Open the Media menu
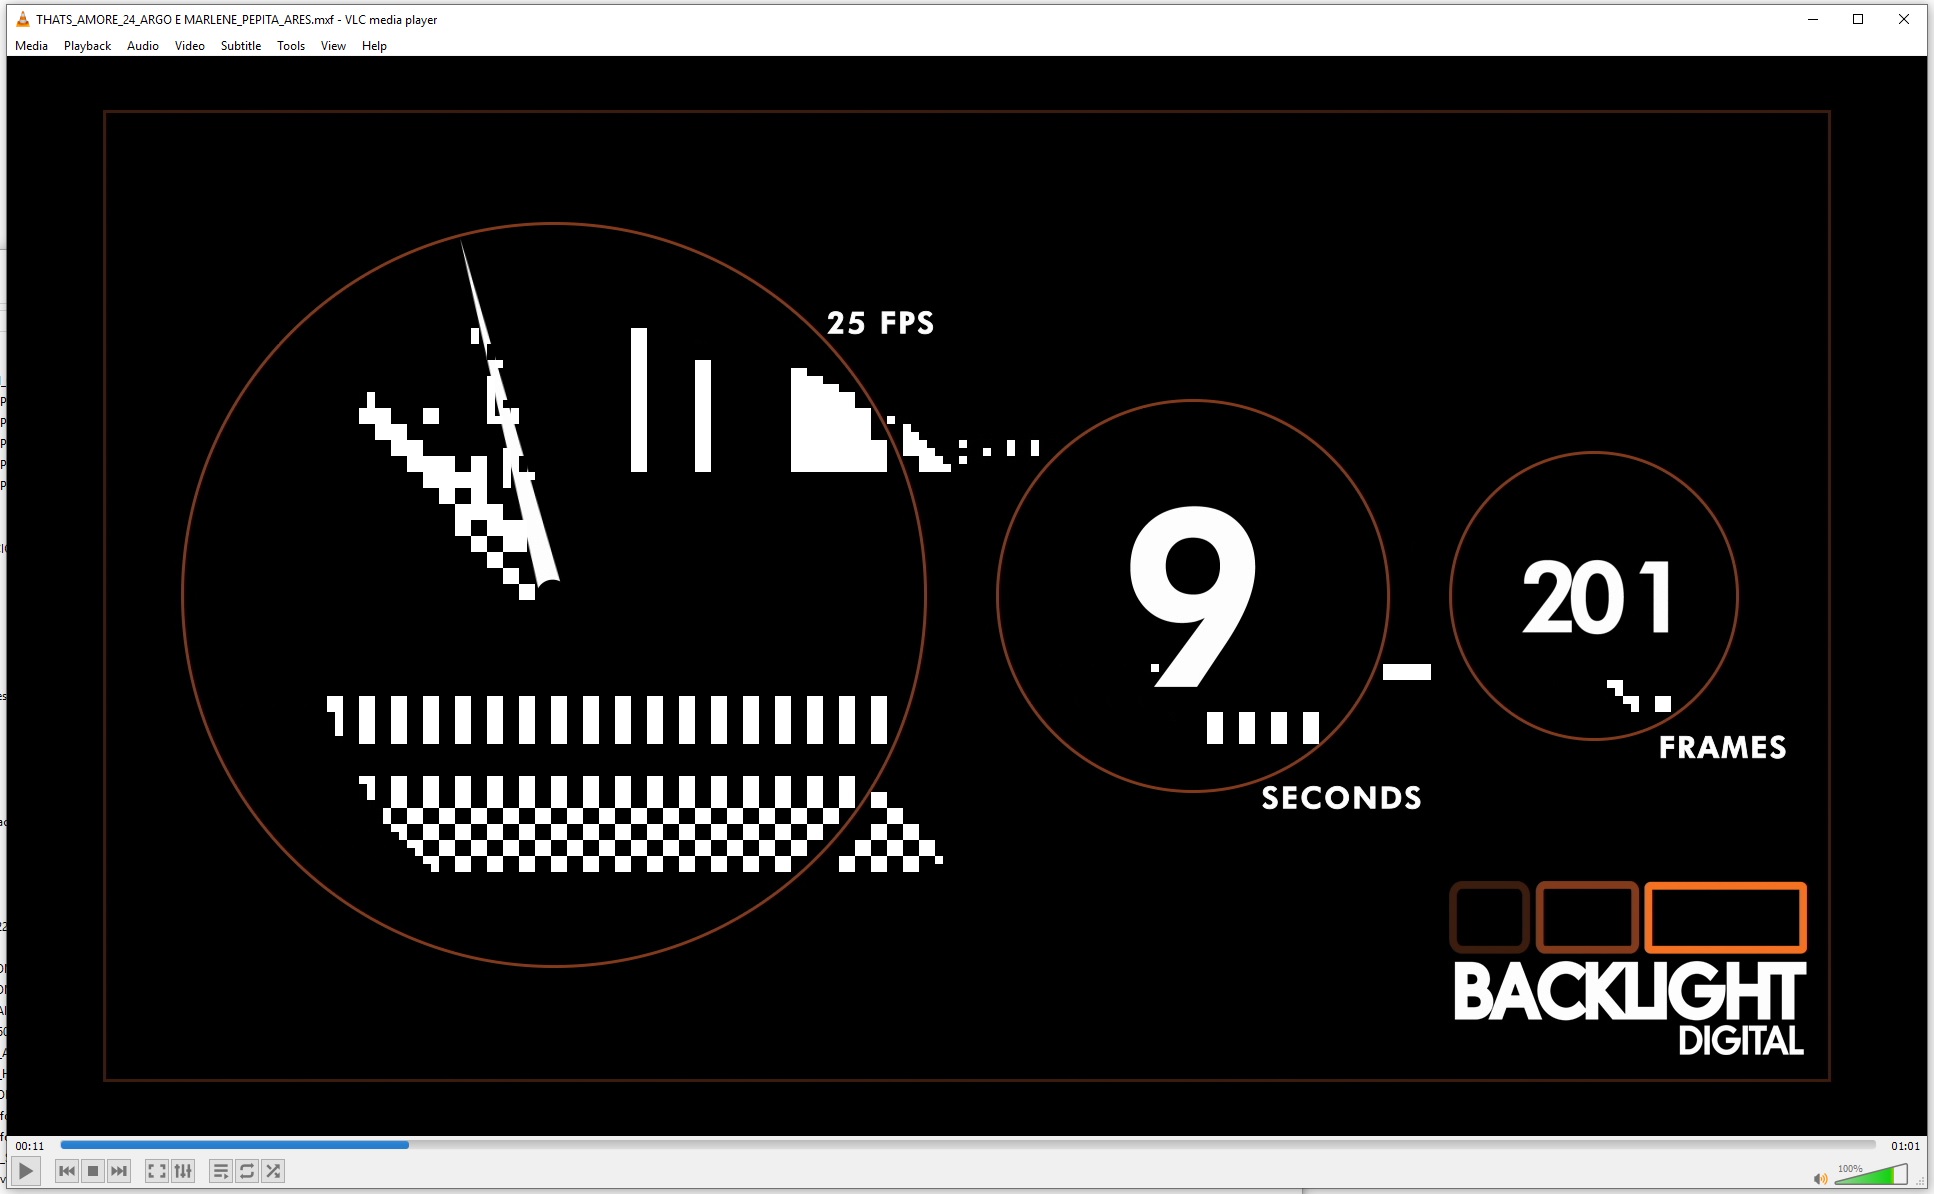Image resolution: width=1934 pixels, height=1194 pixels. 31,46
